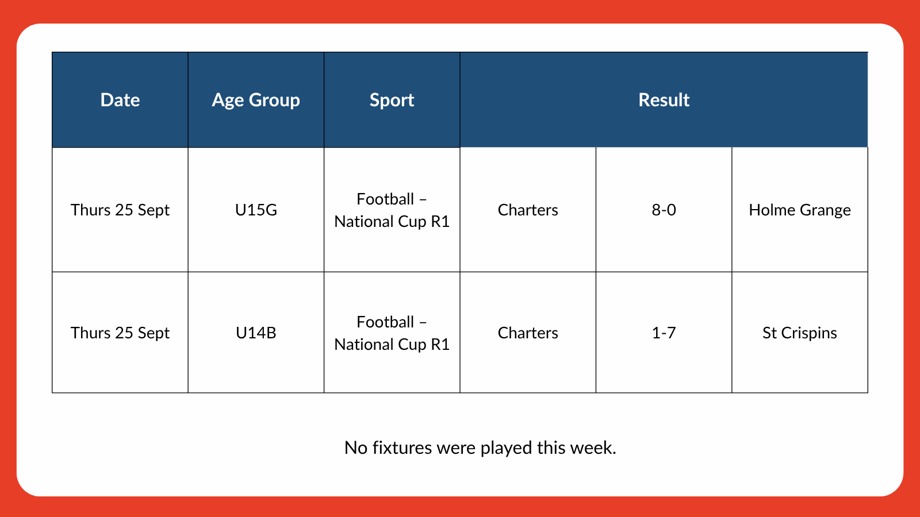This screenshot has width=920, height=517.
Task: Select the U14B age group cell
Action: (x=256, y=333)
